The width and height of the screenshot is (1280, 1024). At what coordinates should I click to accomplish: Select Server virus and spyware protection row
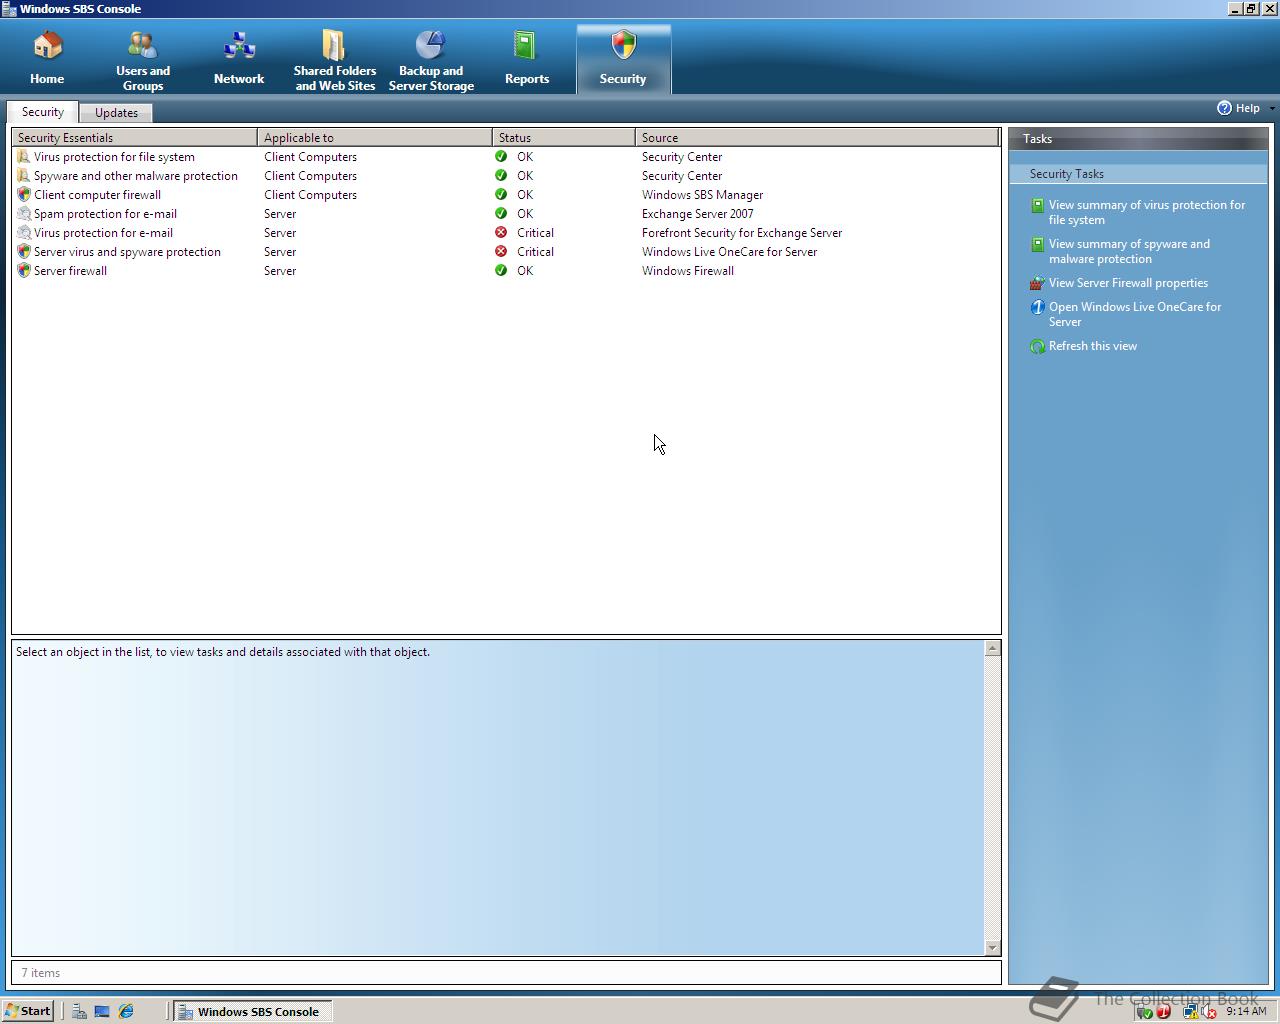(x=506, y=252)
